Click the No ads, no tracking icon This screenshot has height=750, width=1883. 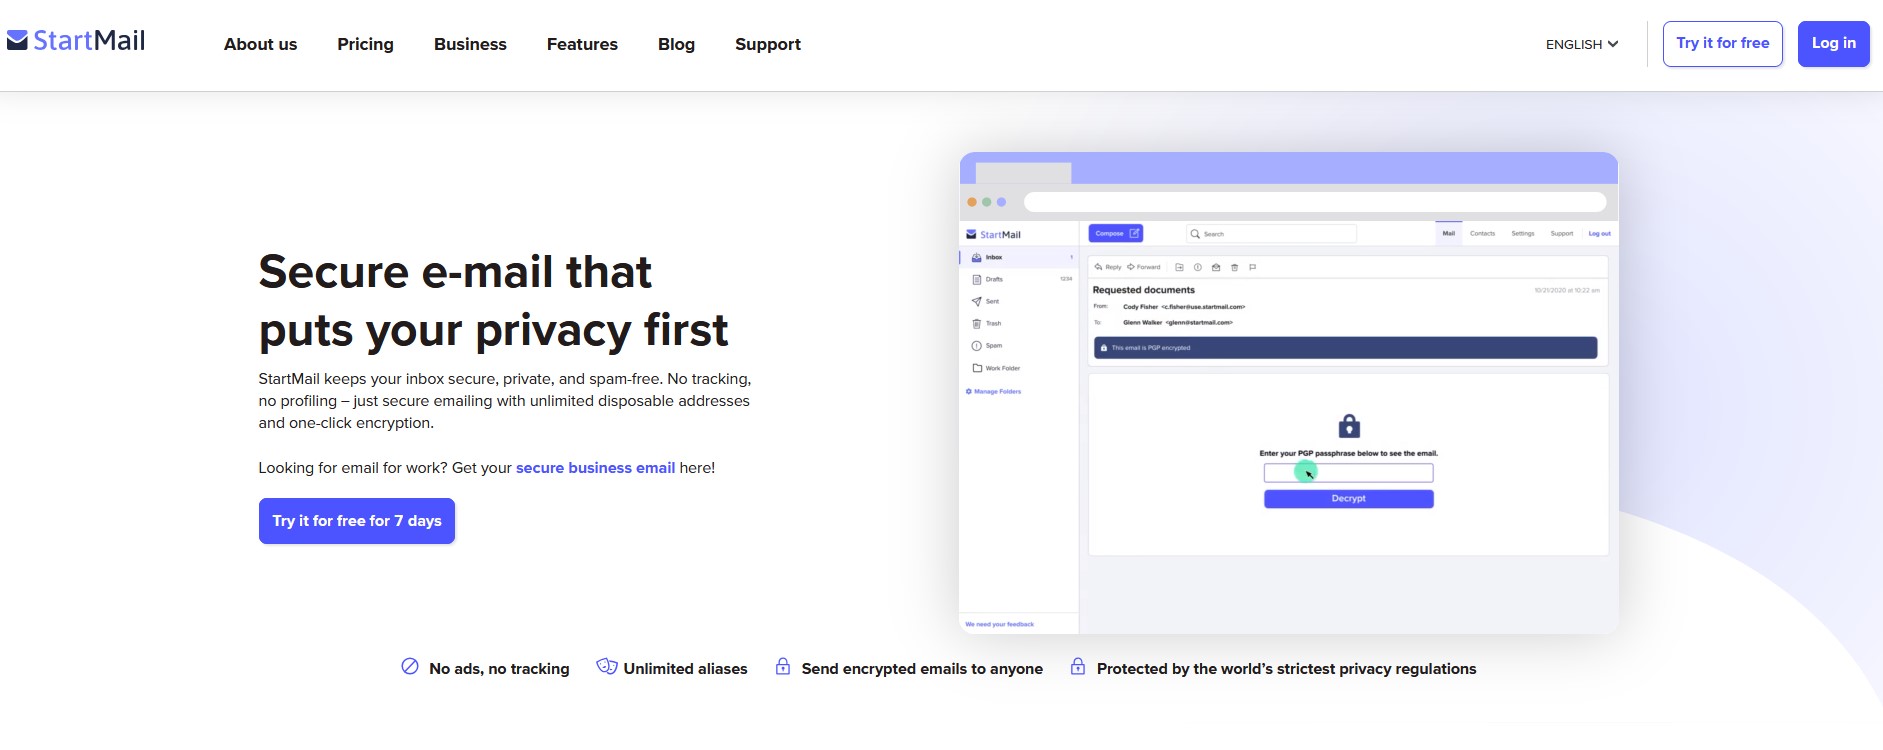click(410, 667)
